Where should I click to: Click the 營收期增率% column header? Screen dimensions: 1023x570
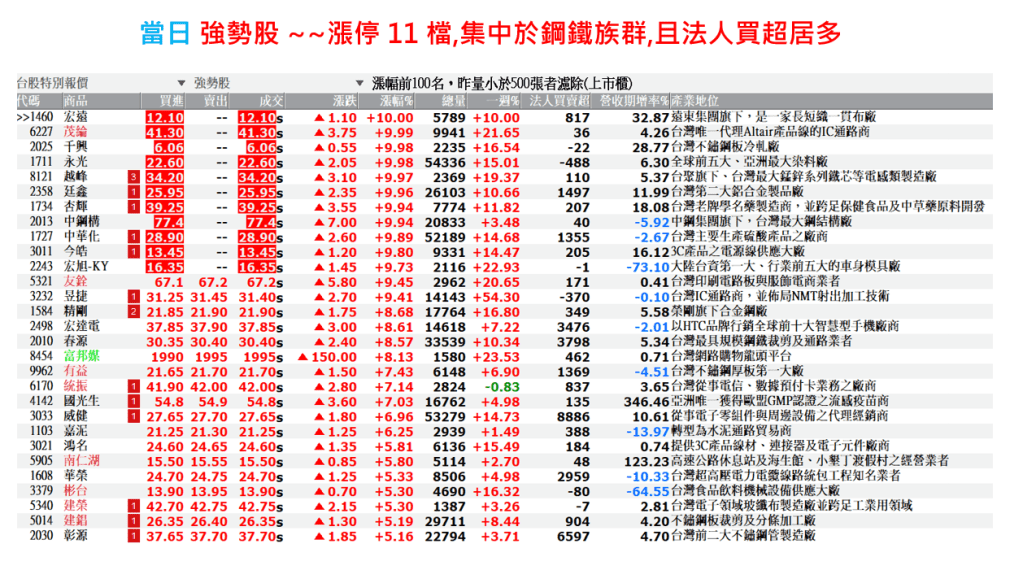pyautogui.click(x=632, y=101)
